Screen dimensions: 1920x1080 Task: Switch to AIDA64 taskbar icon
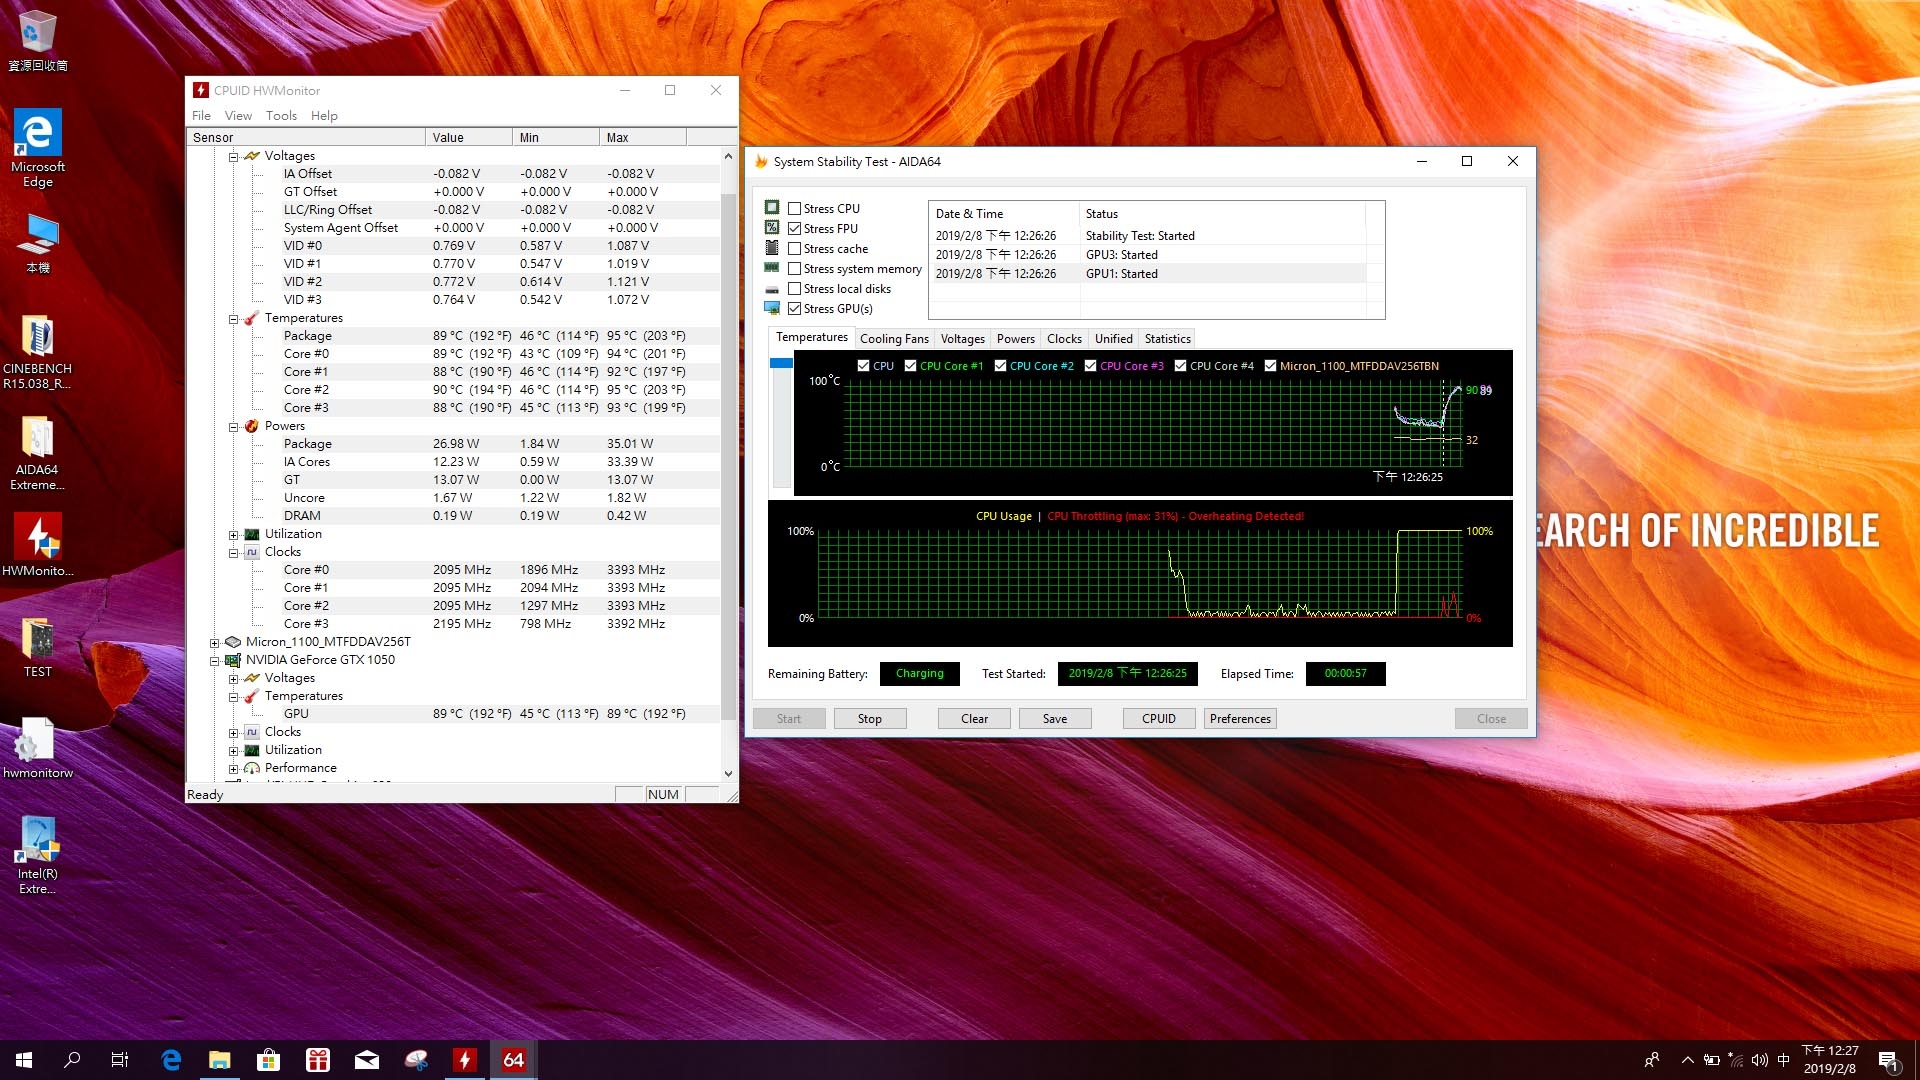click(x=514, y=1060)
